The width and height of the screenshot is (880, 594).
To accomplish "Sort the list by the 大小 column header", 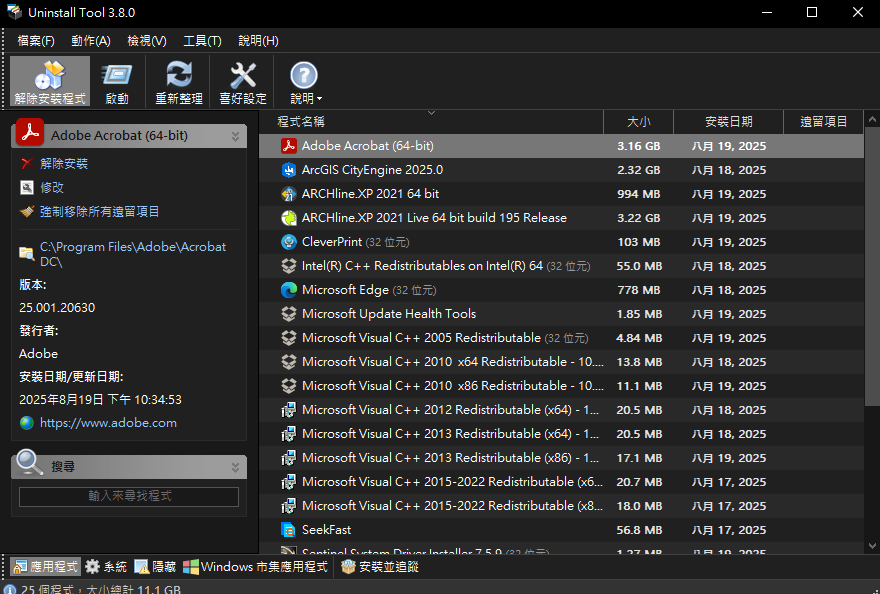I will (638, 122).
